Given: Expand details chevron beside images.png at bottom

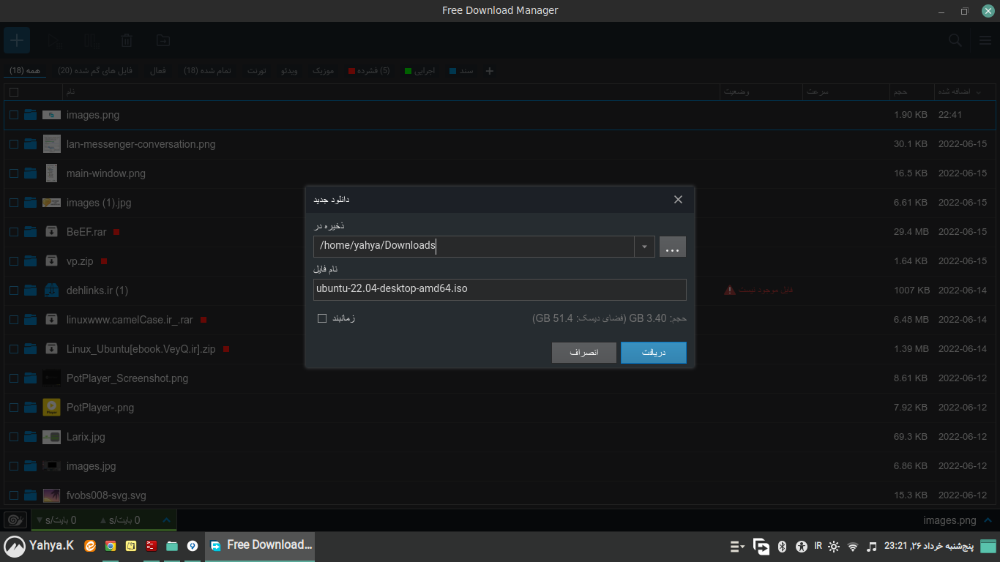Looking at the screenshot, I should click(986, 520).
